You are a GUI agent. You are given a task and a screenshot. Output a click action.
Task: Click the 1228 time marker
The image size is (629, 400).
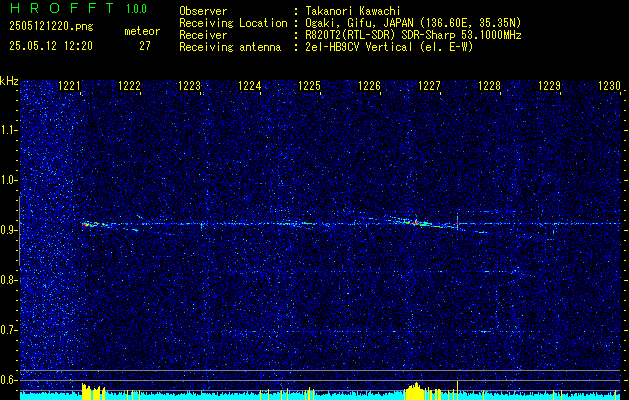[x=490, y=86]
